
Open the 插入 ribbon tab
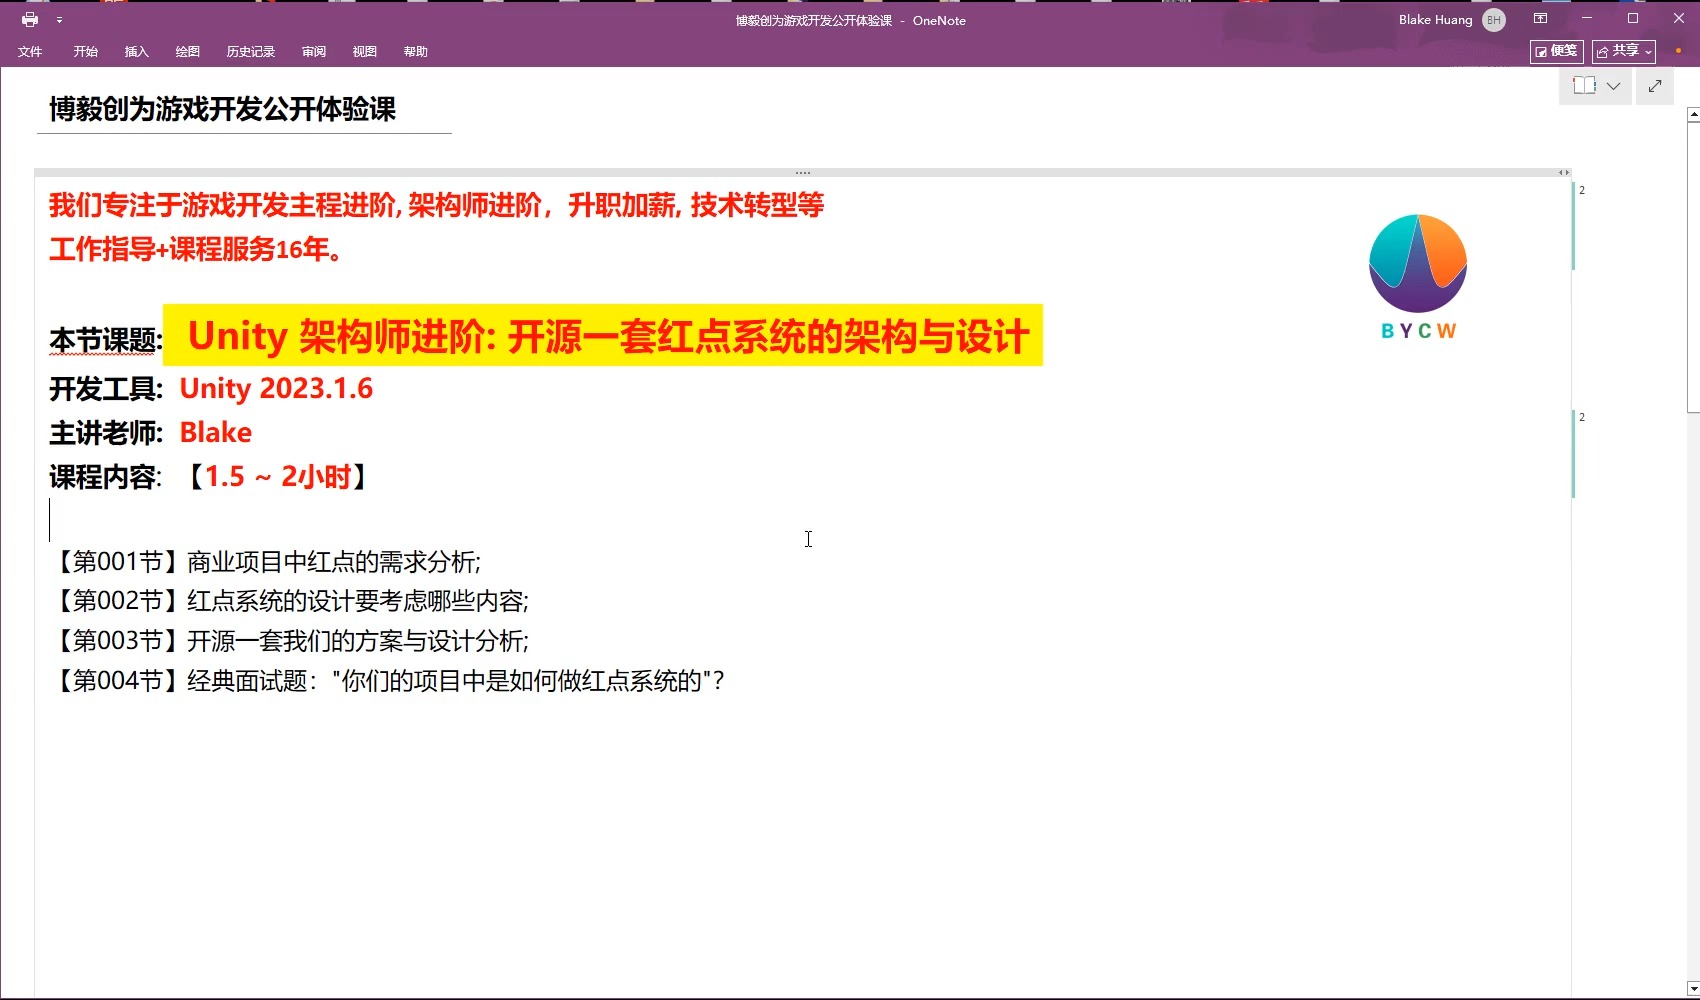(136, 52)
